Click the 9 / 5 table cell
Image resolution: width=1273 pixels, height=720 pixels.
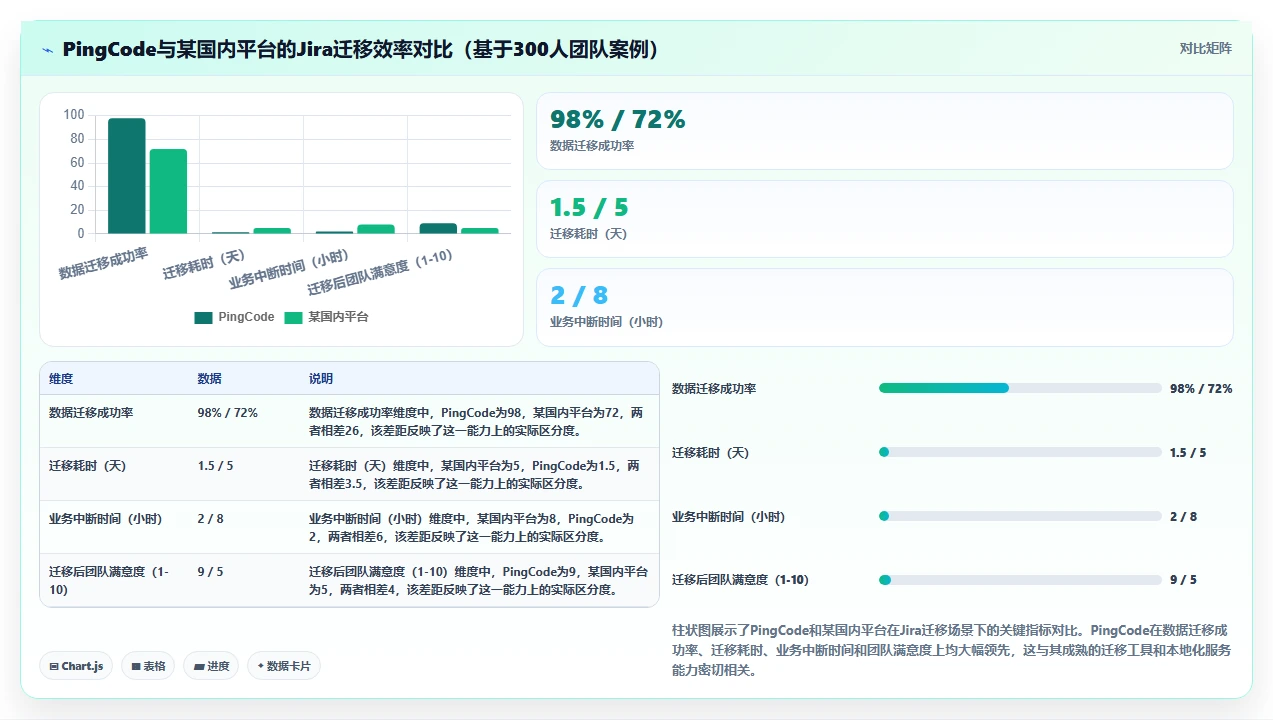click(211, 572)
